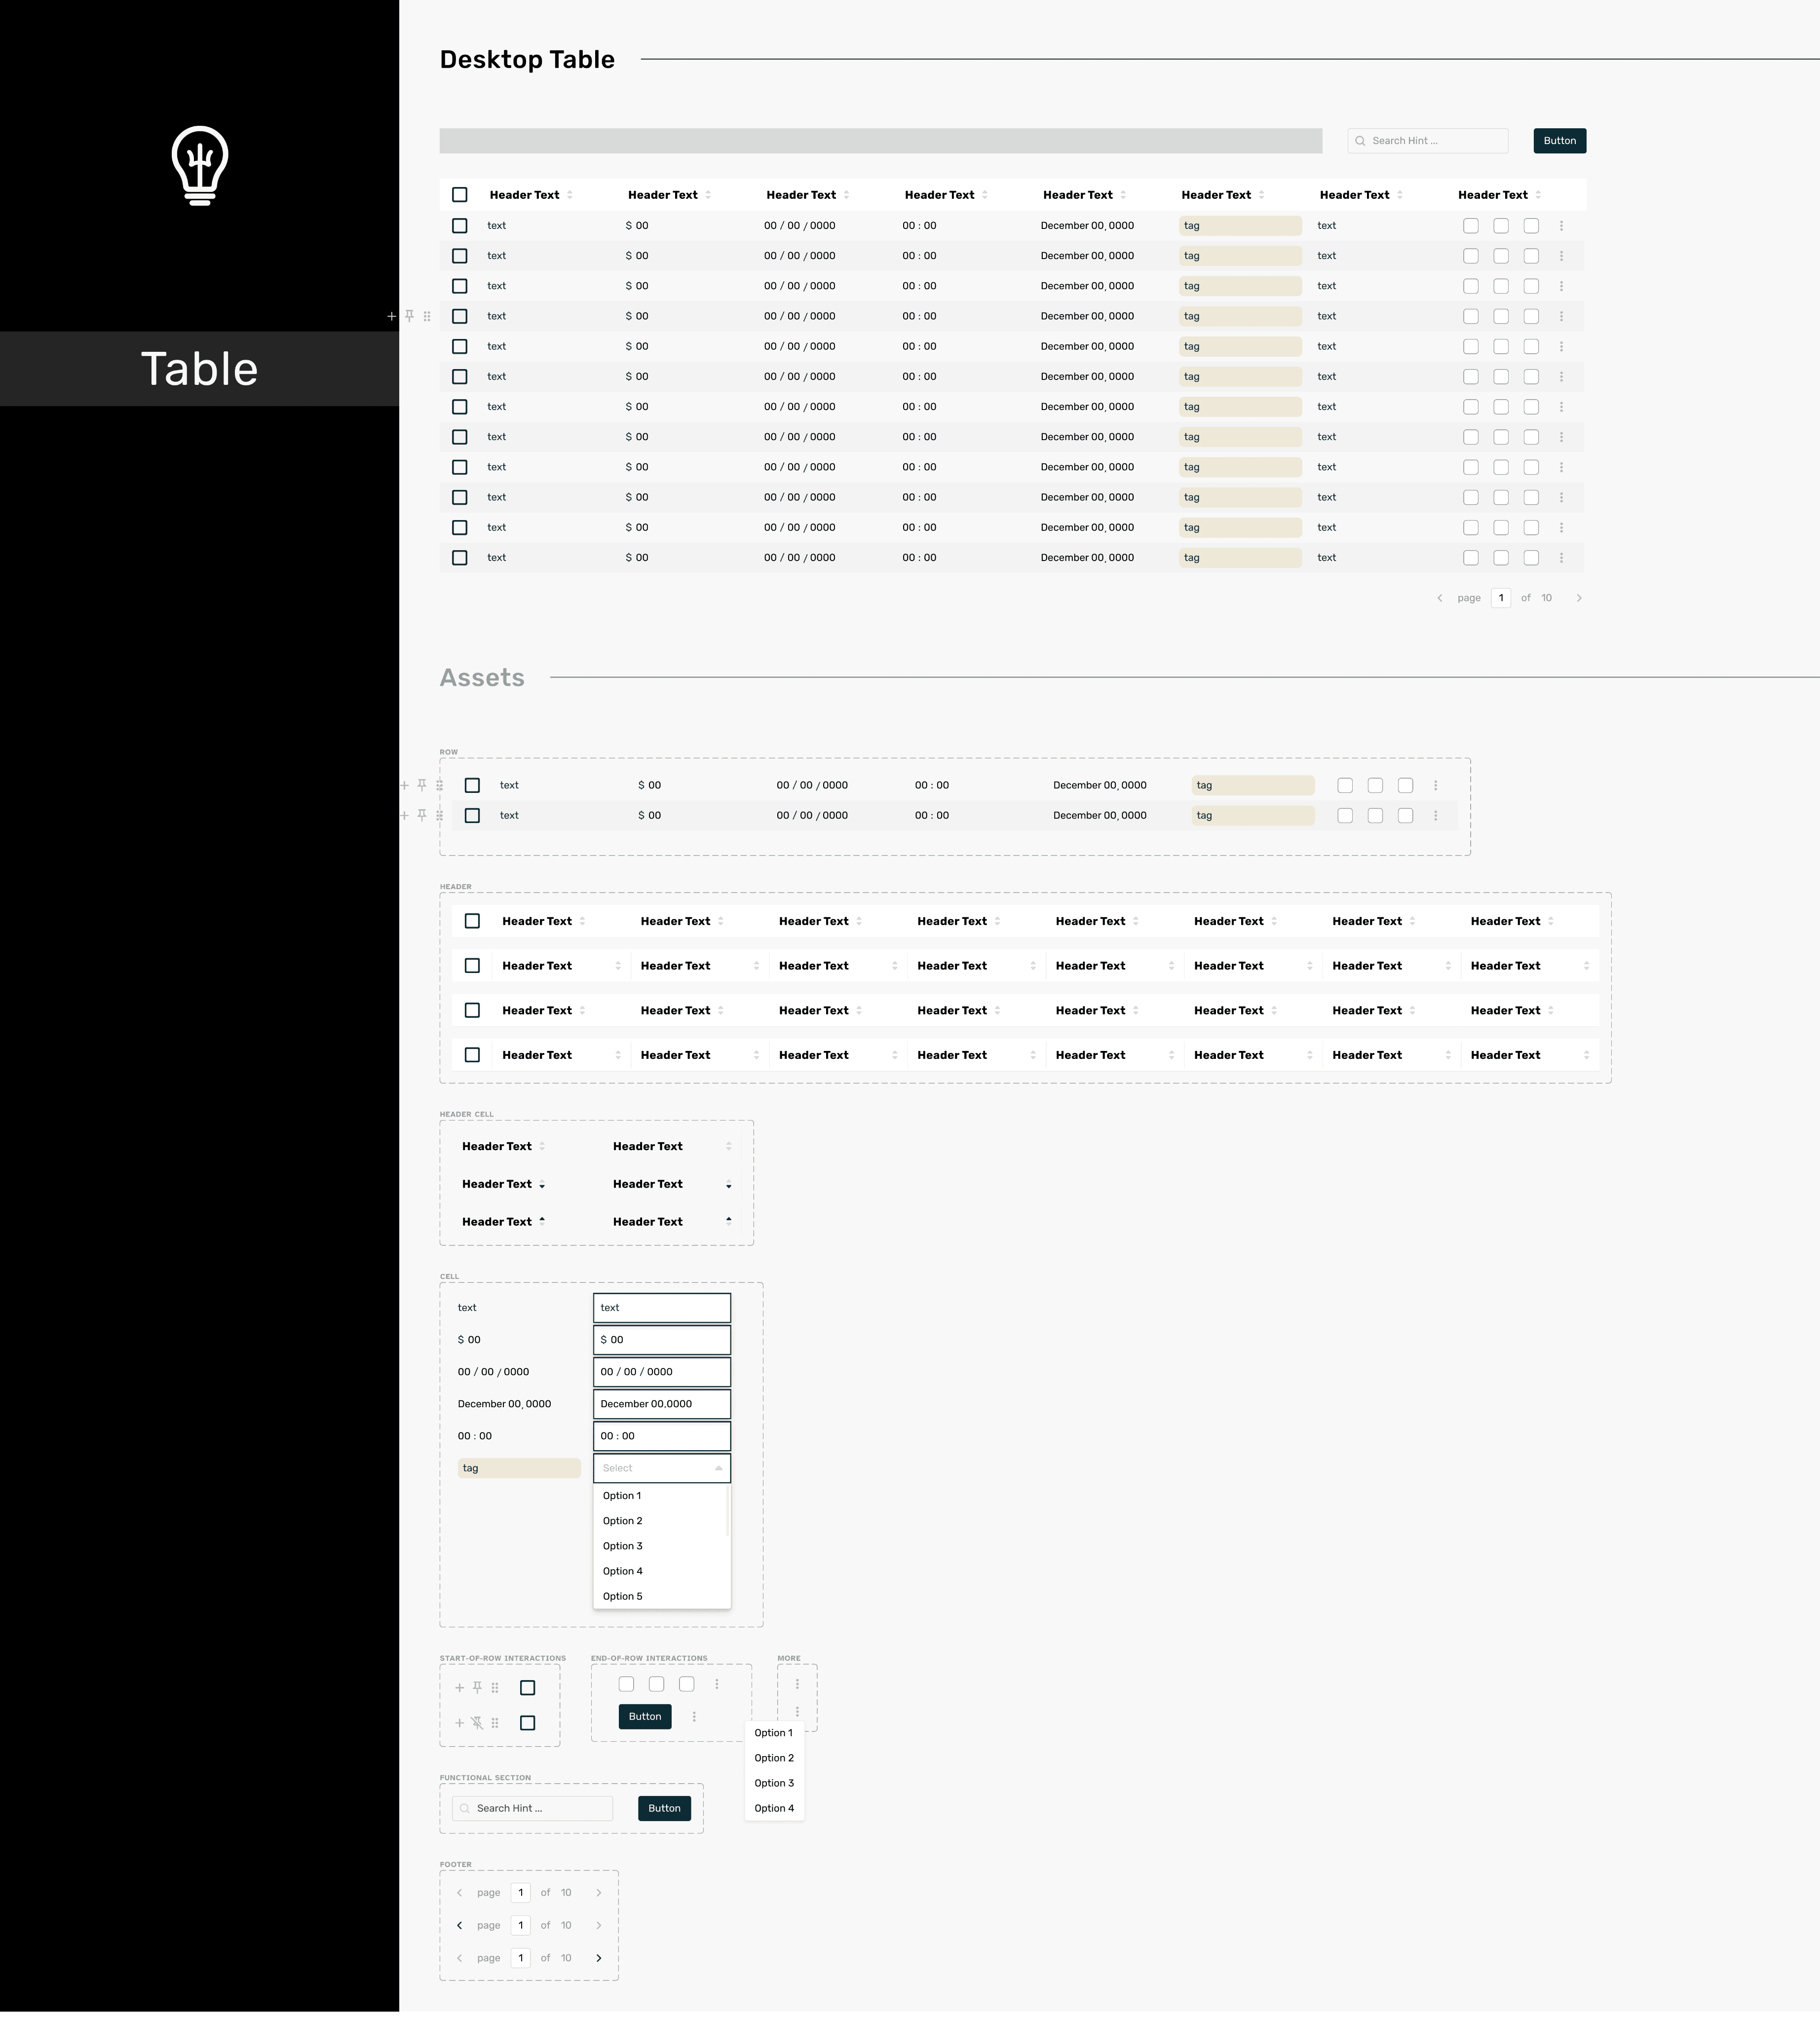Check the checkbox beside the unpin icon
Screen dimensions: 1820x2021
(528, 1722)
